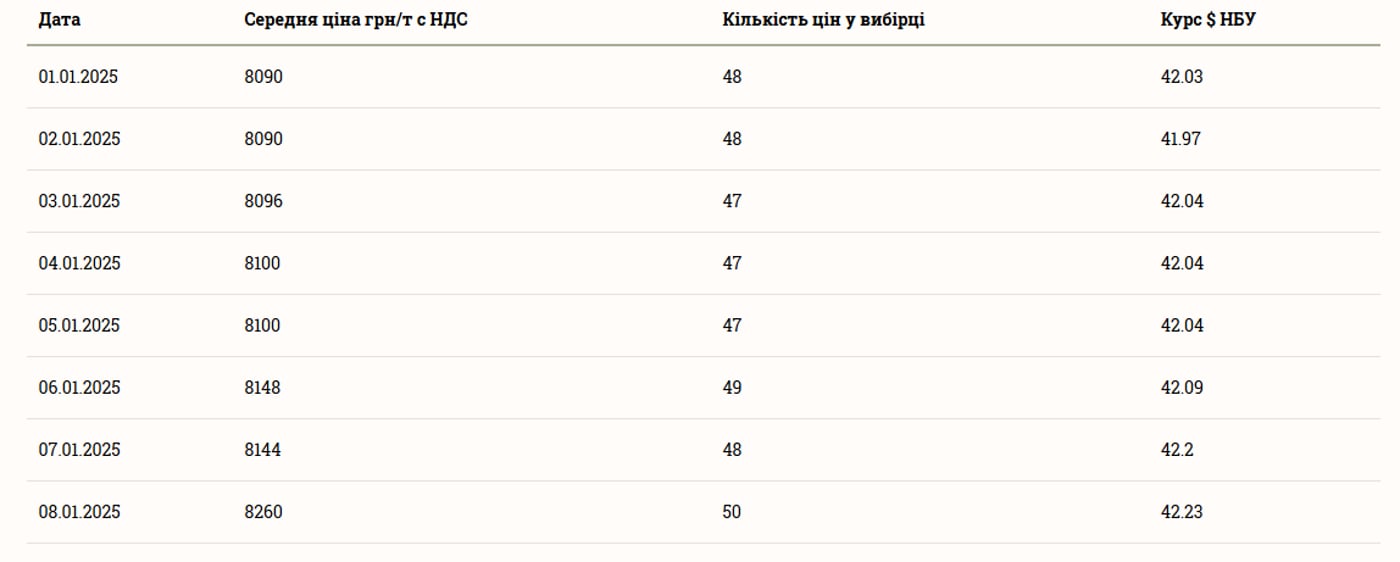Click the 04.01.2025 date cell
1400x562 pixels.
[79, 263]
